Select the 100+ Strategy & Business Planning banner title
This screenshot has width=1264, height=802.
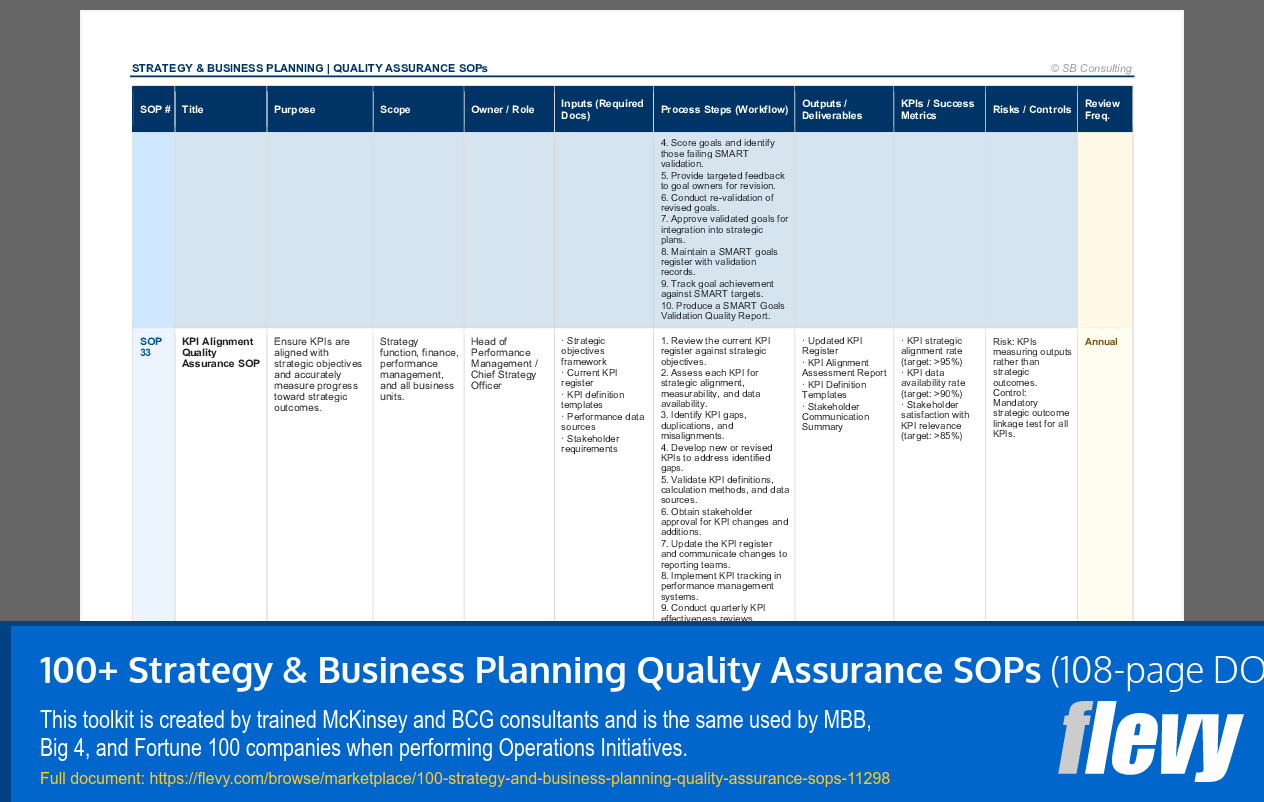[x=538, y=670]
